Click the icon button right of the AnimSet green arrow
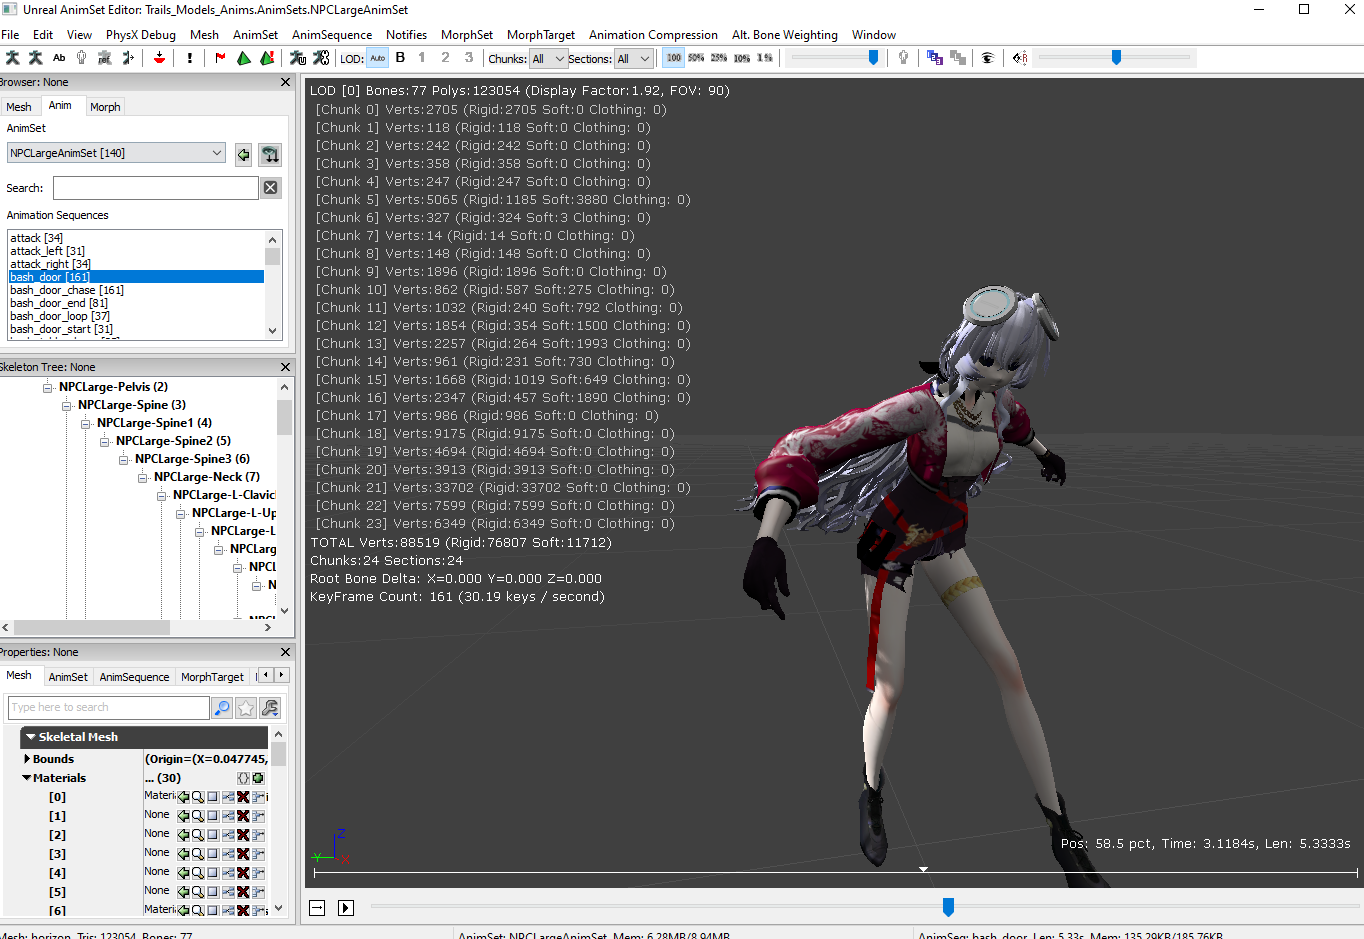Viewport: 1364px width, 939px height. (270, 154)
